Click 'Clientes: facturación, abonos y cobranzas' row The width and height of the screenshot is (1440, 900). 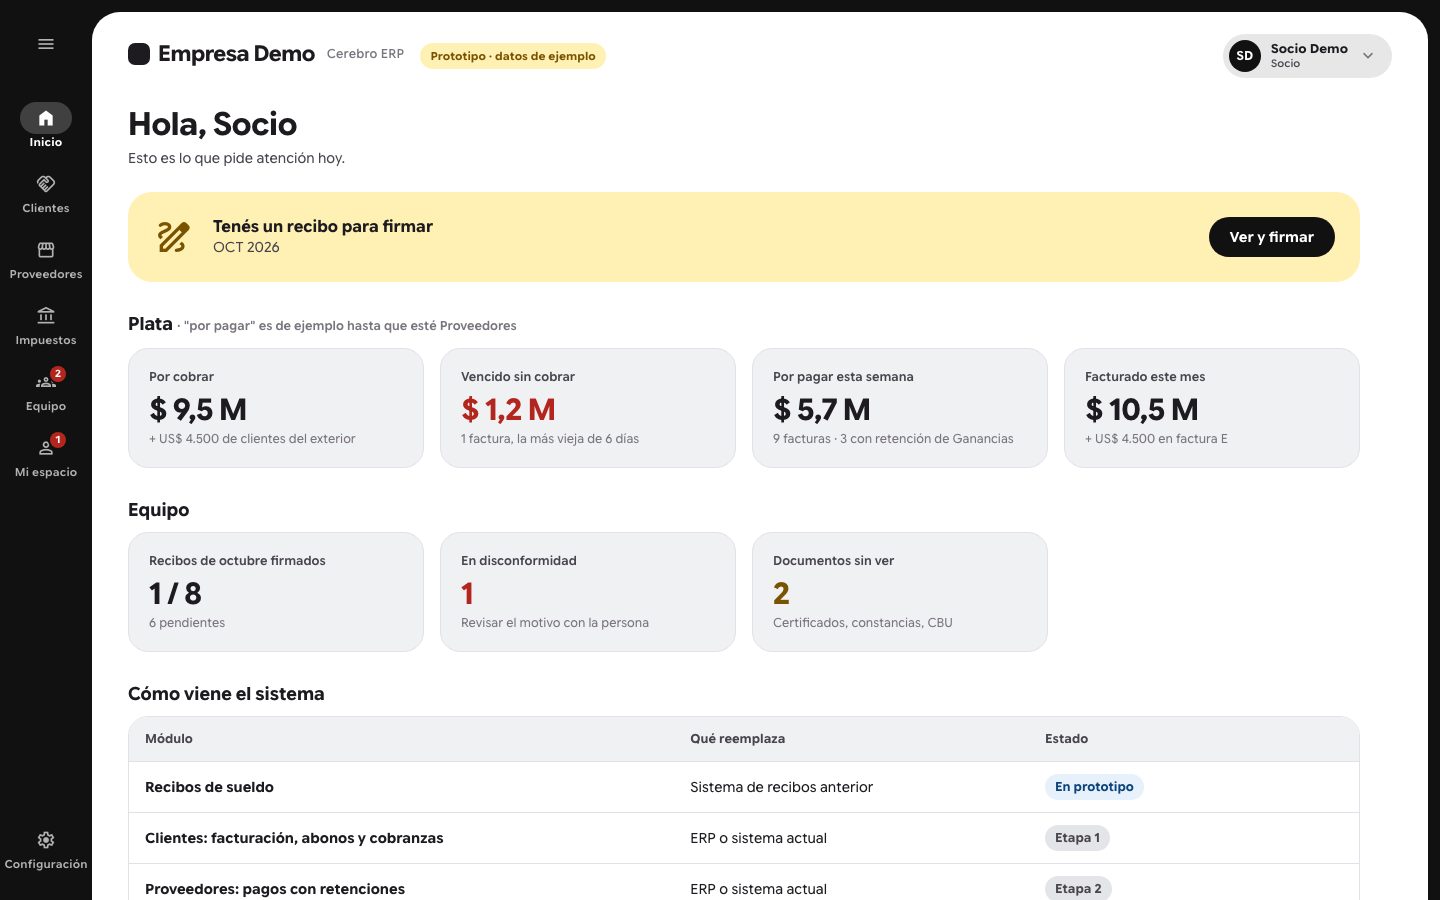pos(744,838)
